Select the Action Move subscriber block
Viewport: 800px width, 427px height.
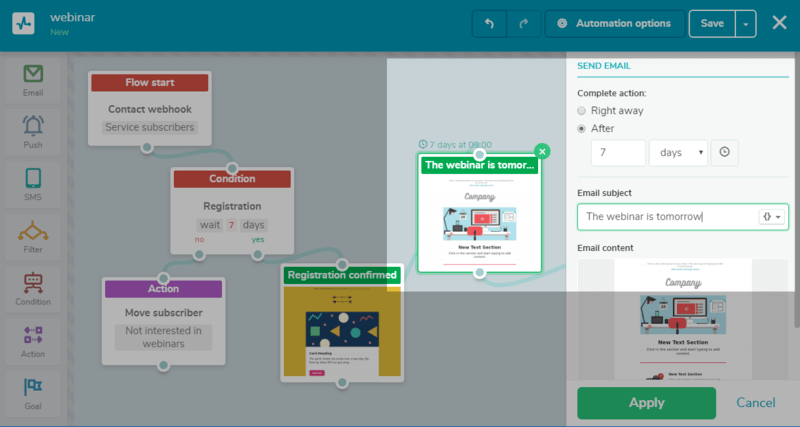163,321
